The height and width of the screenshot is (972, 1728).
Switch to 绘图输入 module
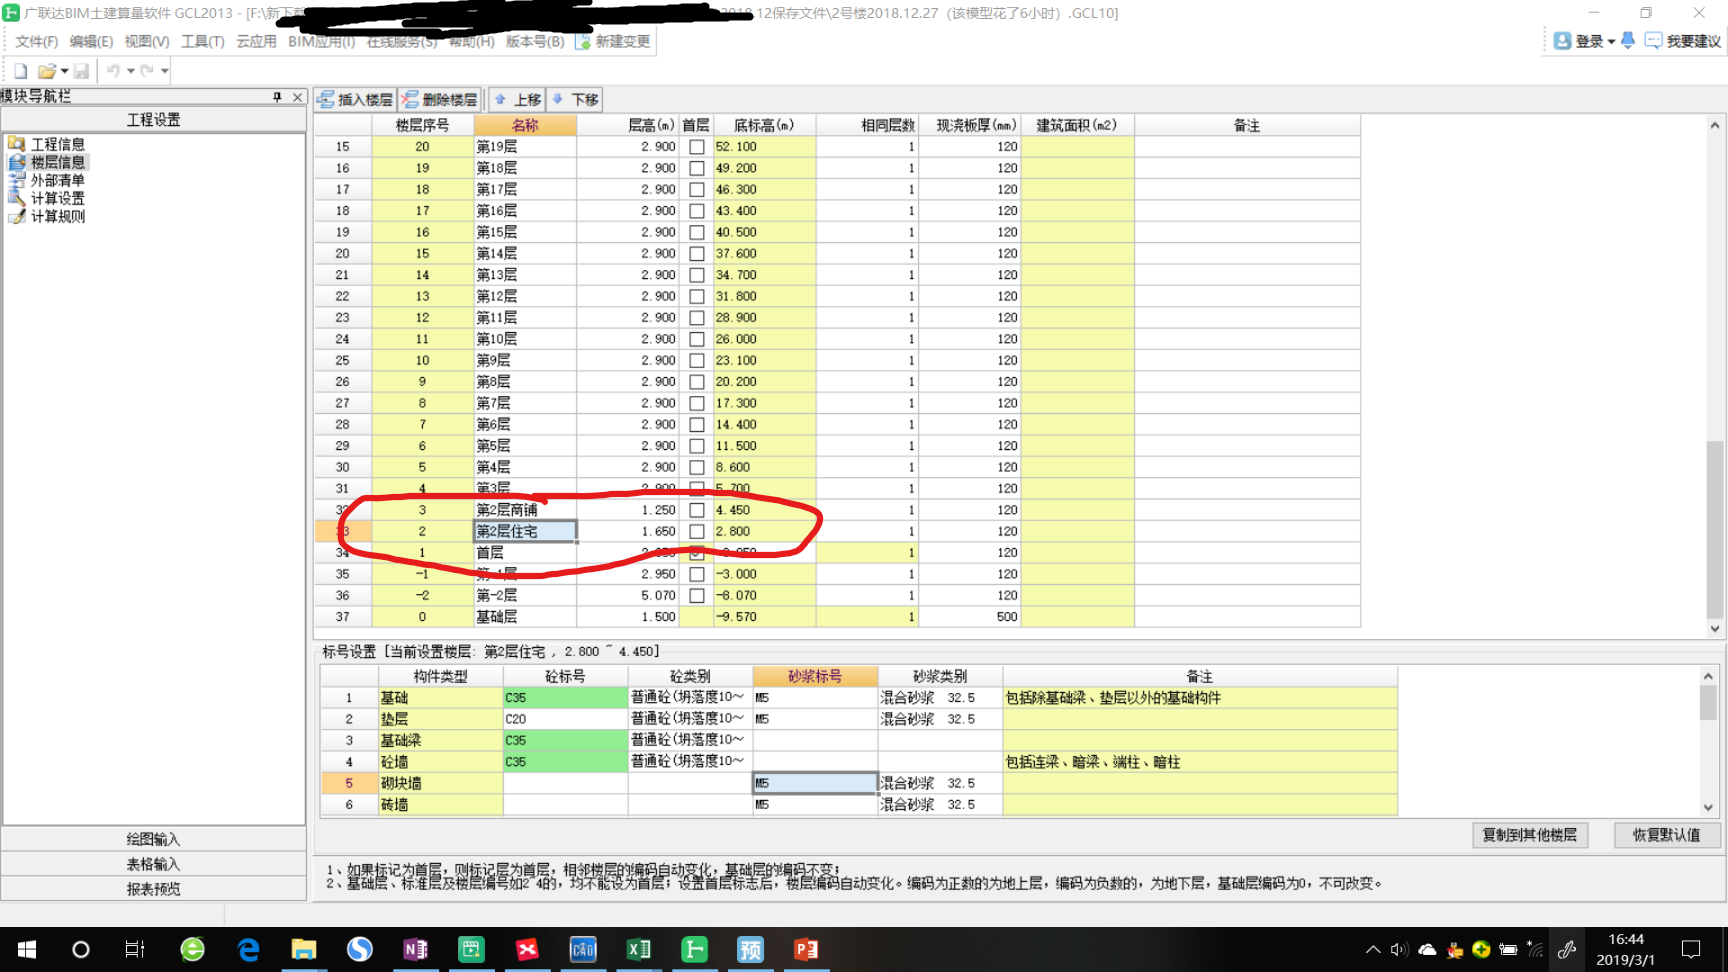tap(153, 839)
